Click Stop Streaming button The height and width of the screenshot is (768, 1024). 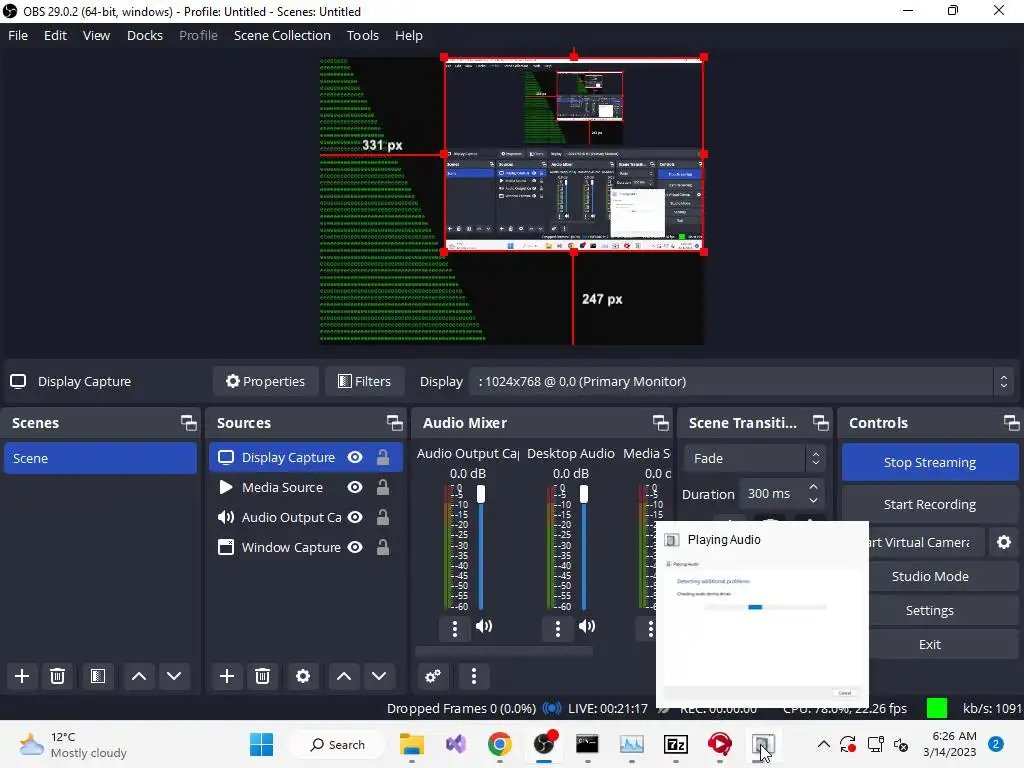coord(929,462)
